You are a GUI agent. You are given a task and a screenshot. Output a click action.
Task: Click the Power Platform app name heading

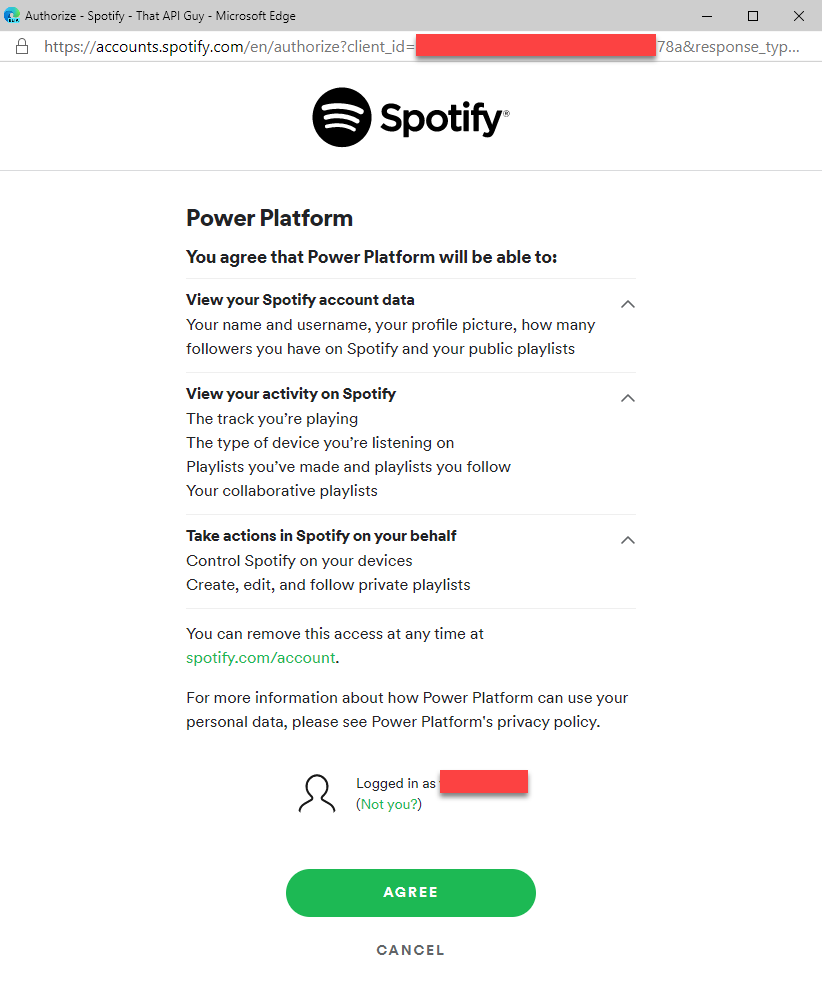[x=269, y=218]
